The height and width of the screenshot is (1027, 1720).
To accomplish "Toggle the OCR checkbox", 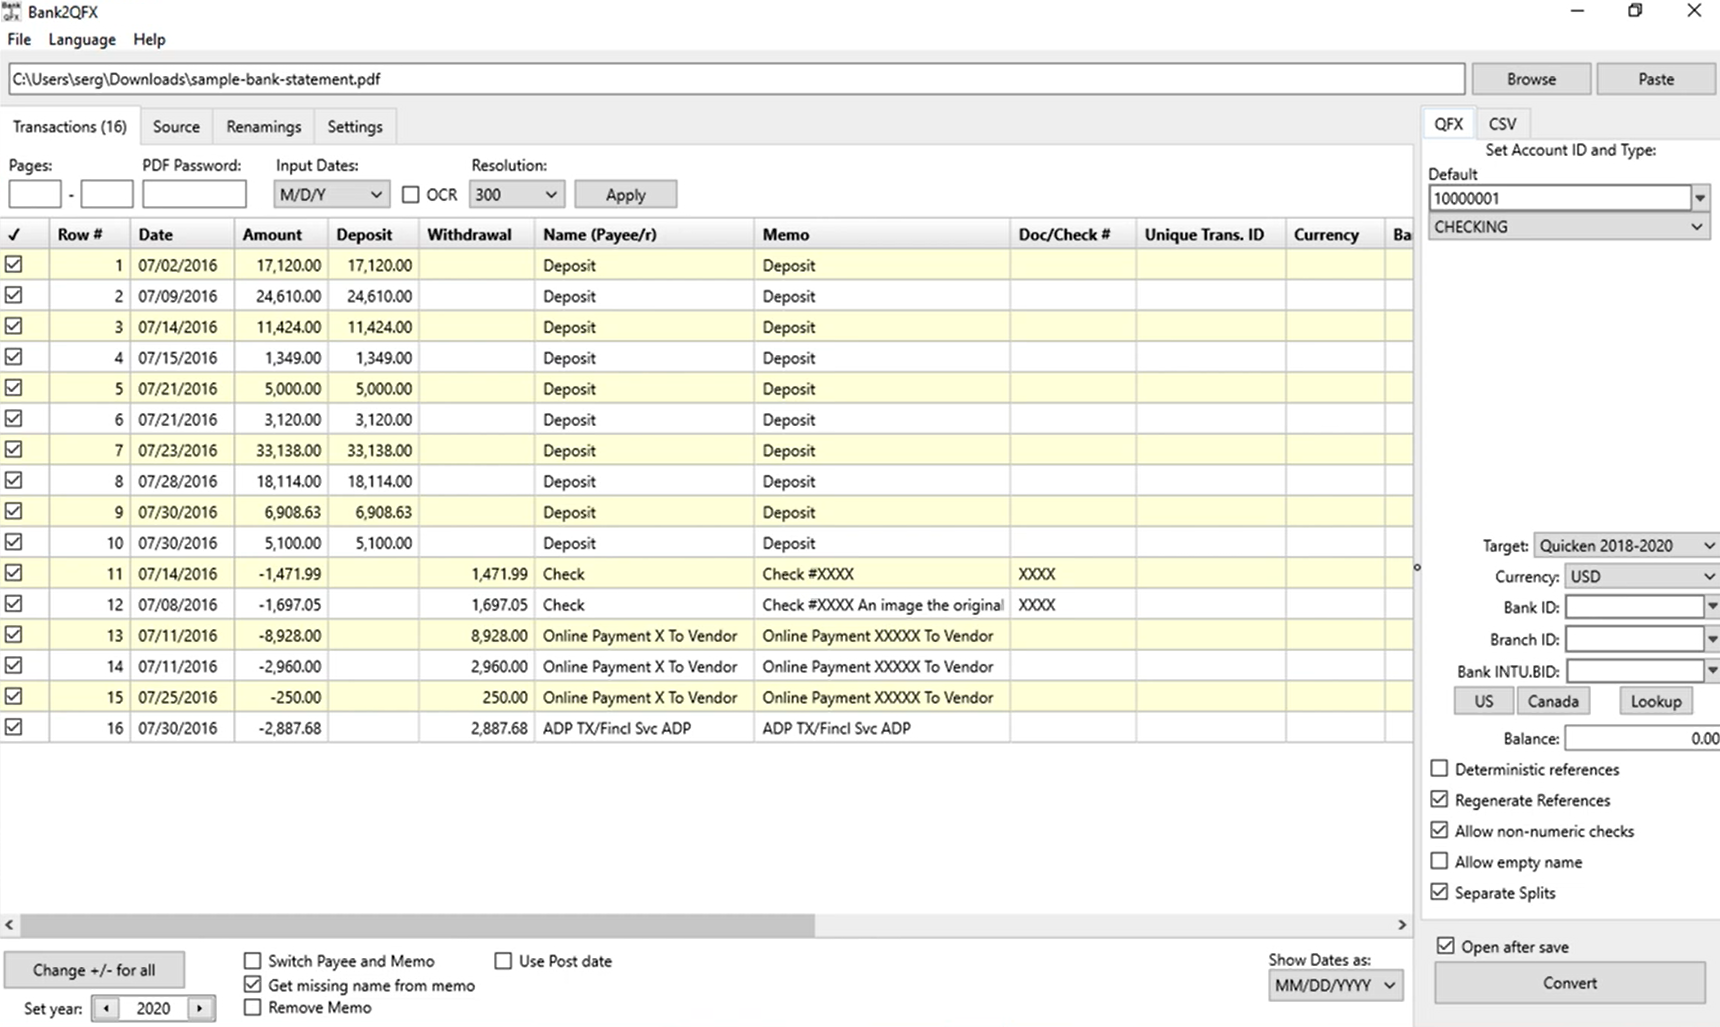I will point(410,195).
